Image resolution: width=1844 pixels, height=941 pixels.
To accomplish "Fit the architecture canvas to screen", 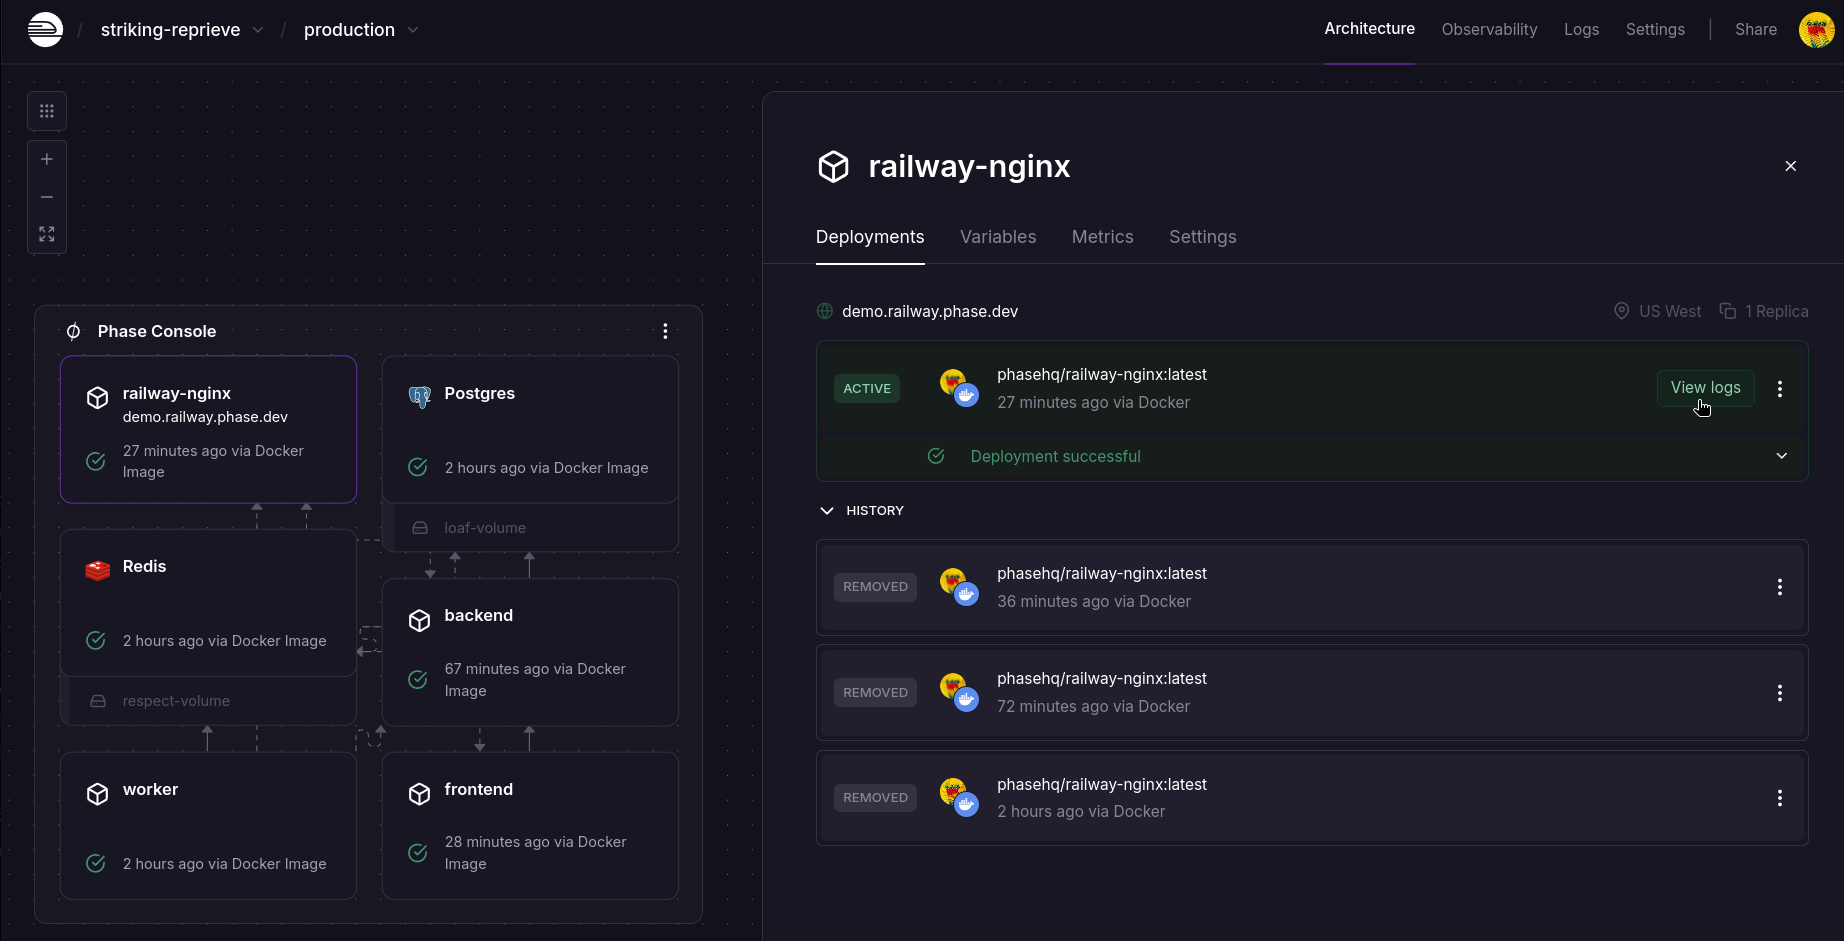I will (x=46, y=234).
